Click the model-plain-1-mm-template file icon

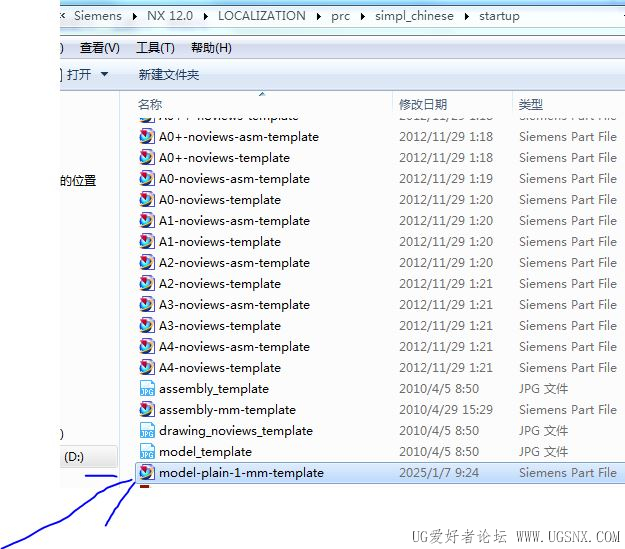pos(147,473)
